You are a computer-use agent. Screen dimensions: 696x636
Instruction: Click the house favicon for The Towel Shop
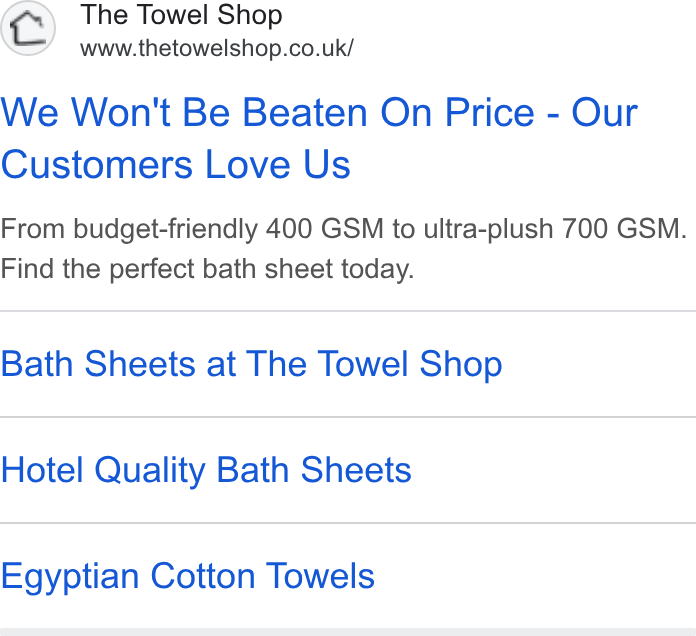[28, 28]
